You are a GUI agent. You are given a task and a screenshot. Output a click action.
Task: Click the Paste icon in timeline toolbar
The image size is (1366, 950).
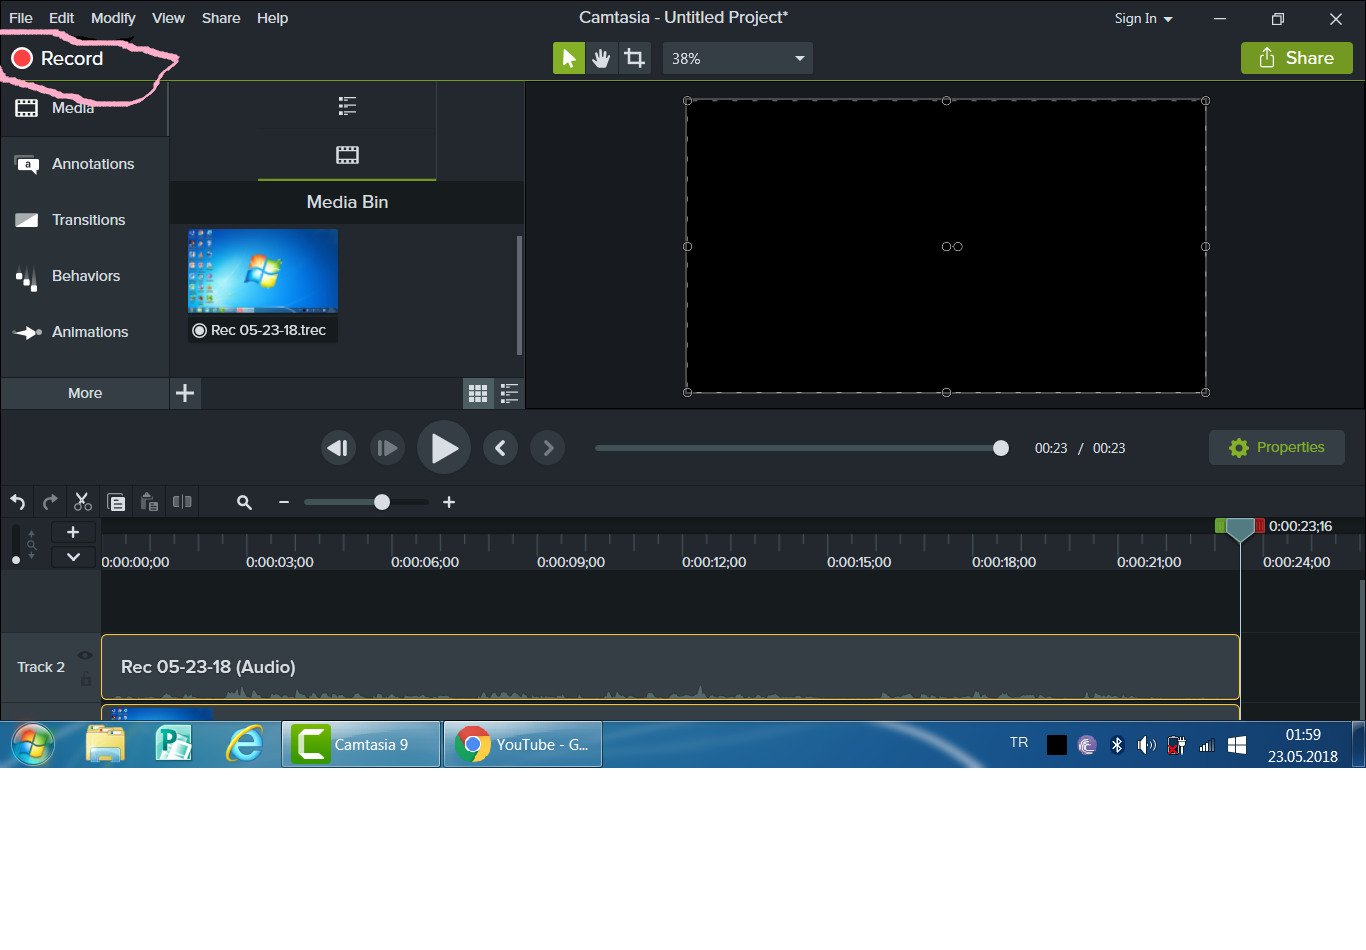[x=149, y=502]
